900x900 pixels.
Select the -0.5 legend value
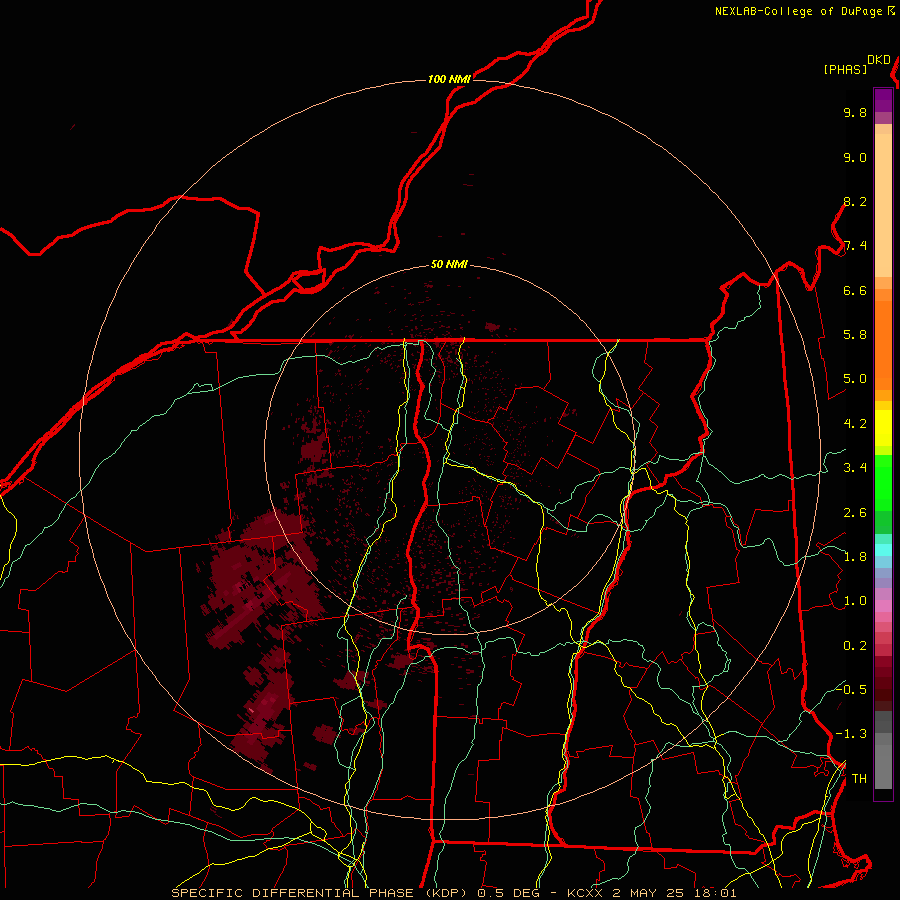pos(851,690)
